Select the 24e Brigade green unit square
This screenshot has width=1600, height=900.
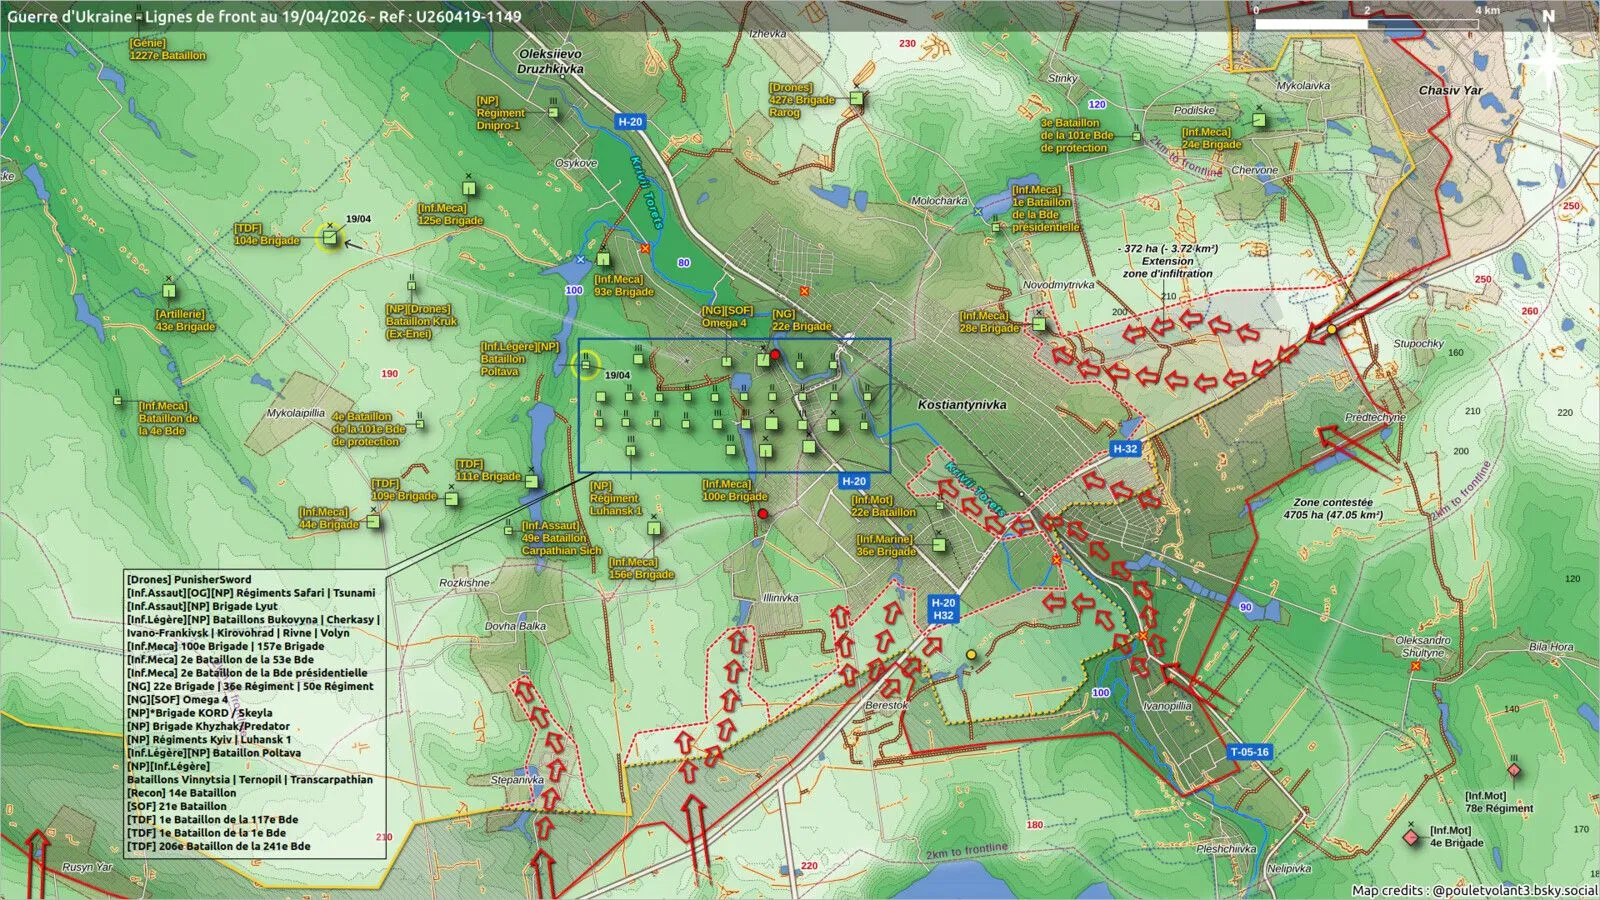[x=1259, y=120]
